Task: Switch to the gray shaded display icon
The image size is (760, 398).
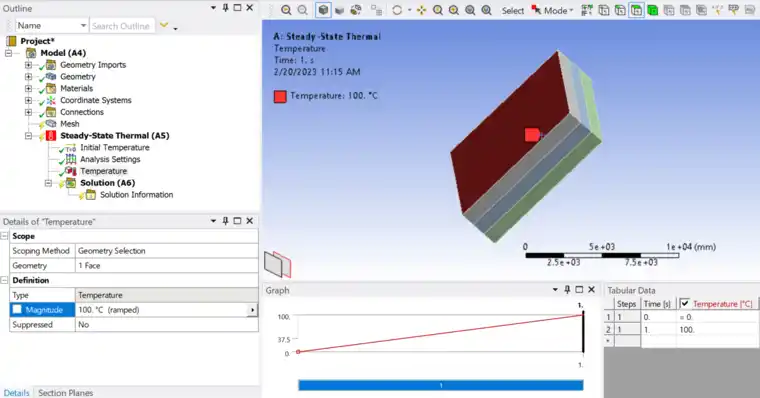Action: 339,10
